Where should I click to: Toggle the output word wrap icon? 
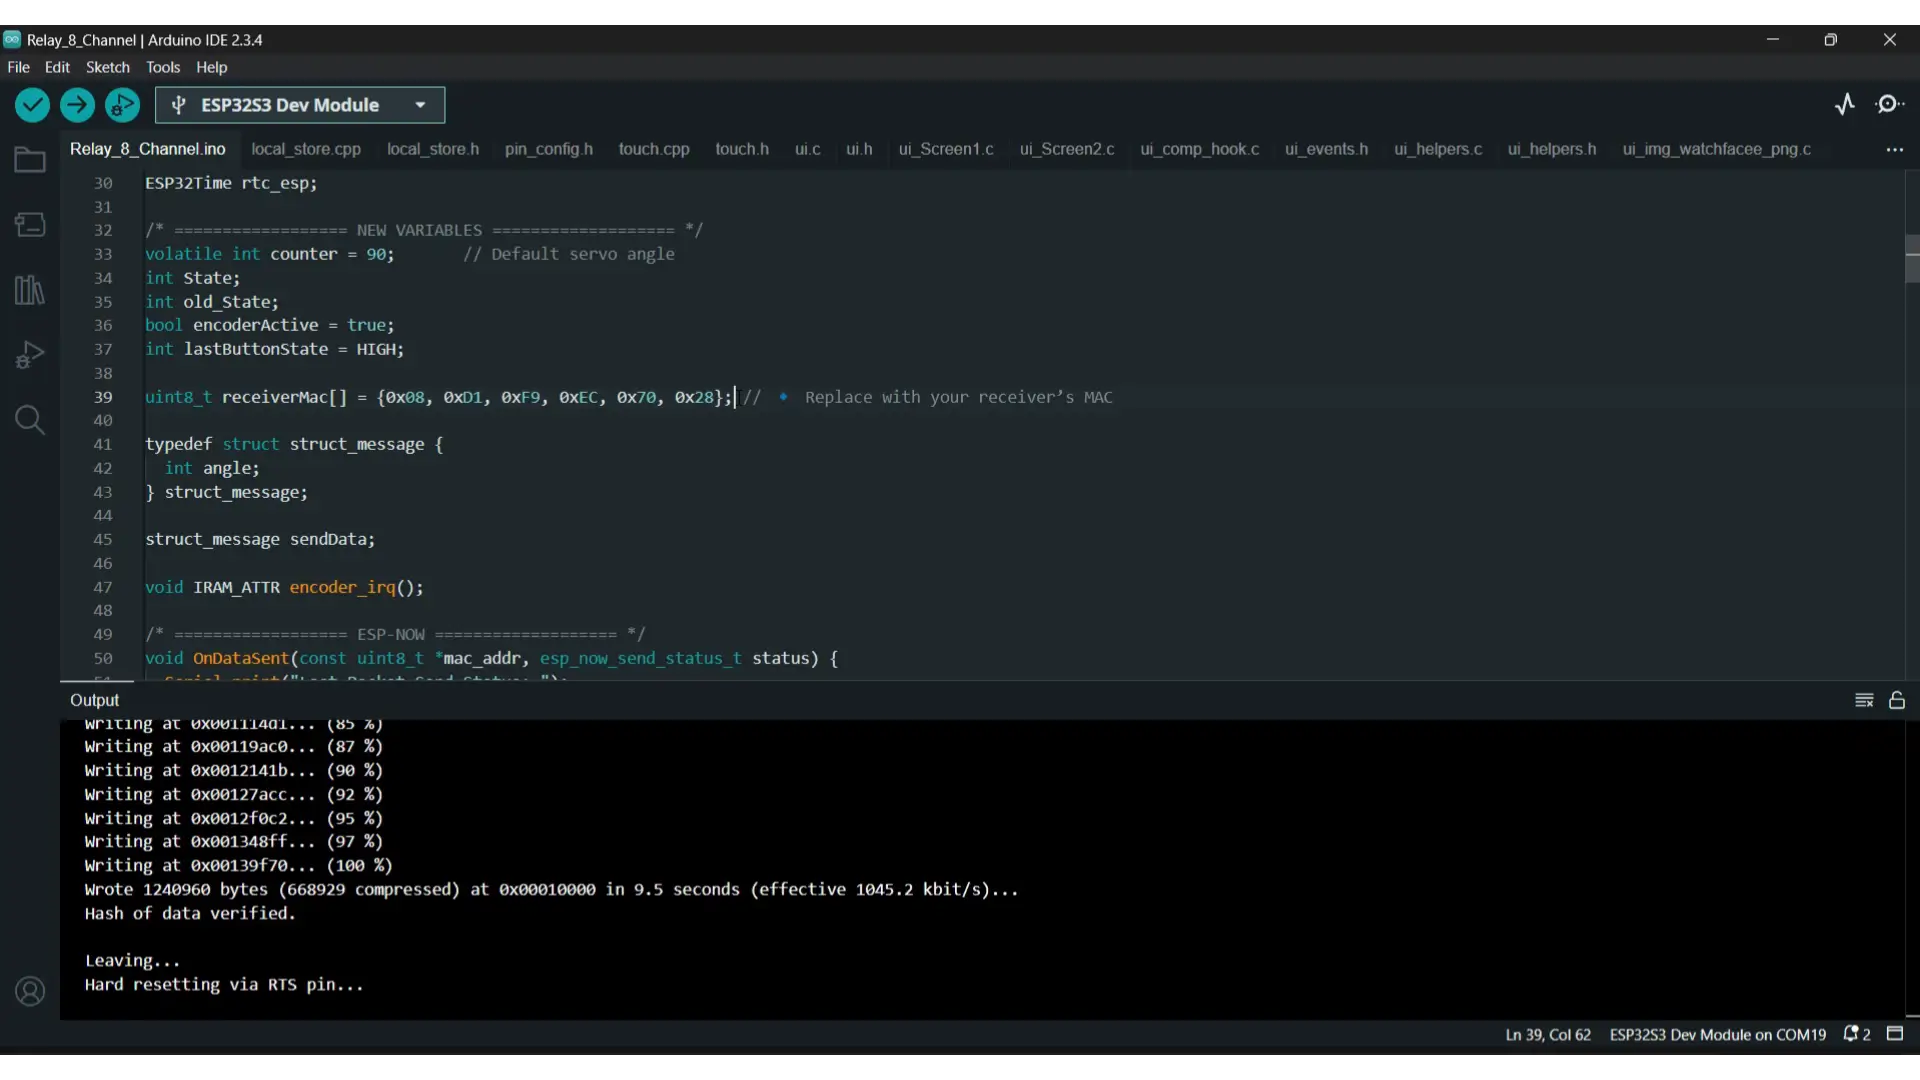point(1864,700)
